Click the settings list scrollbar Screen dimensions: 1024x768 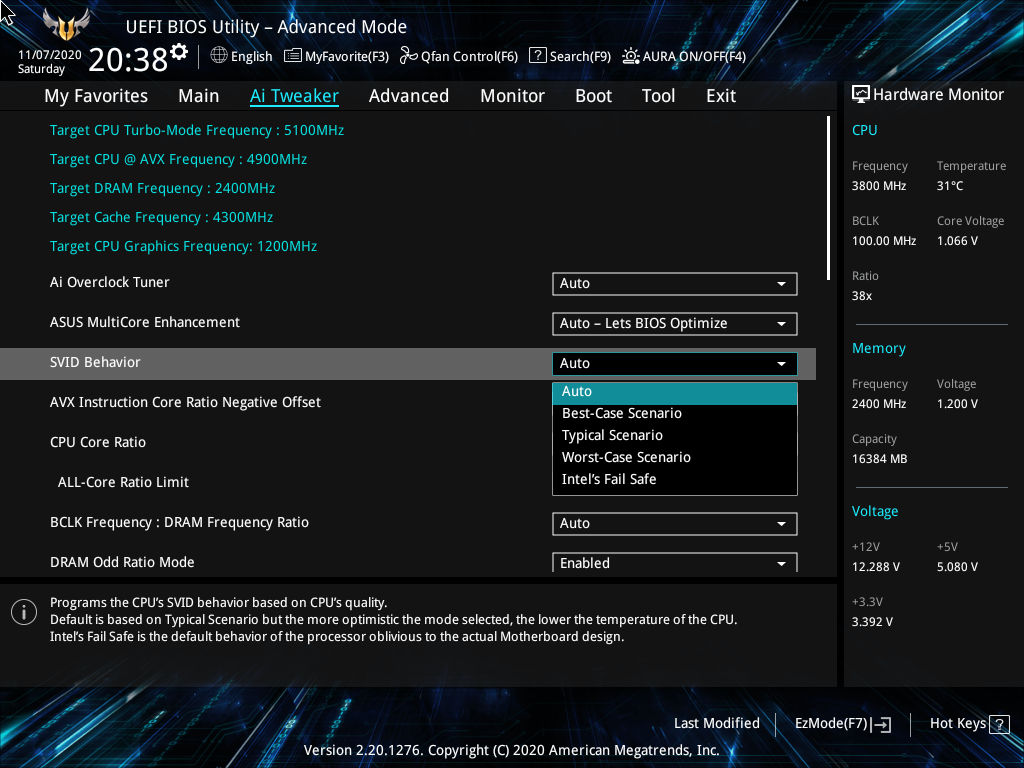coord(828,198)
